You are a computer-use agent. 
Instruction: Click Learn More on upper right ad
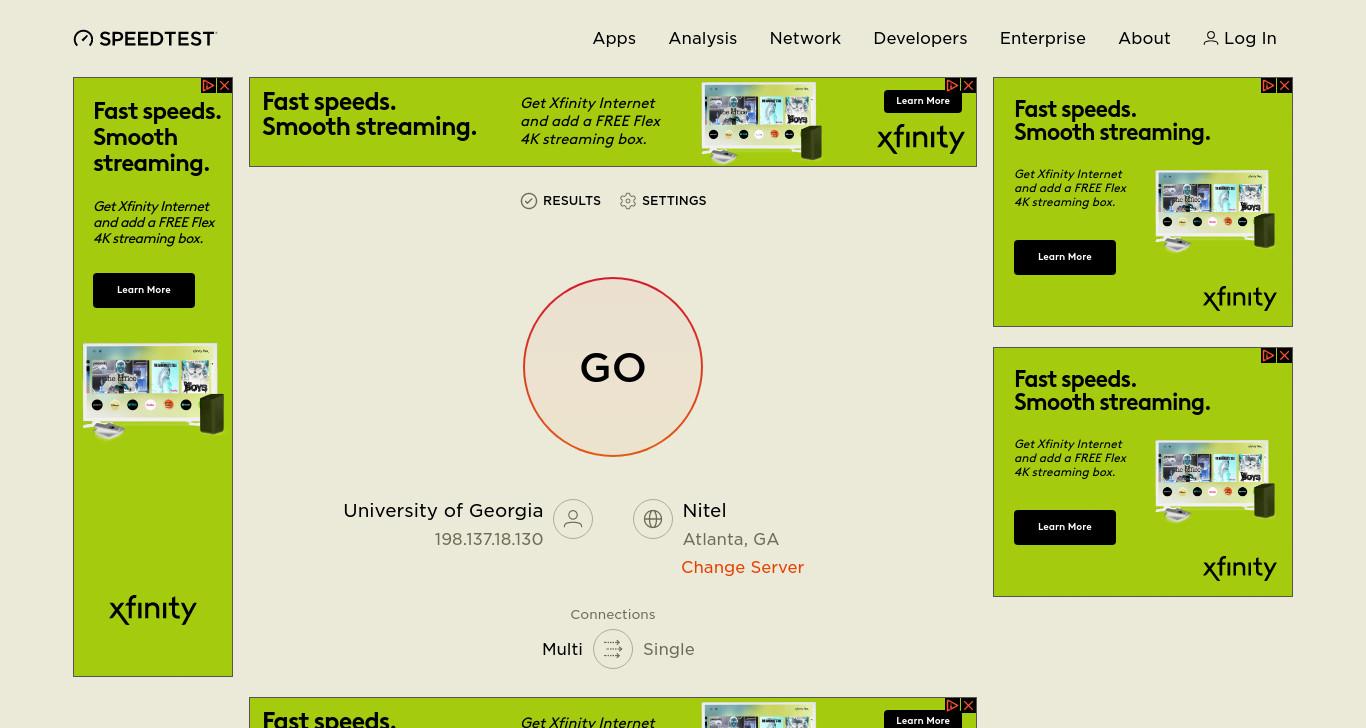click(x=1065, y=257)
